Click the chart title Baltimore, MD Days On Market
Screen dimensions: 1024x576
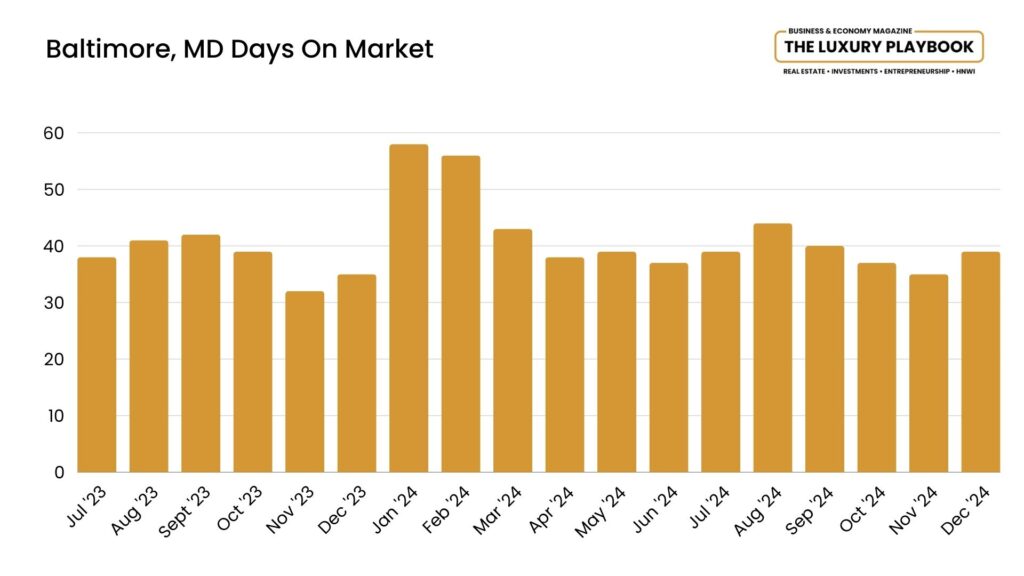tap(240, 49)
